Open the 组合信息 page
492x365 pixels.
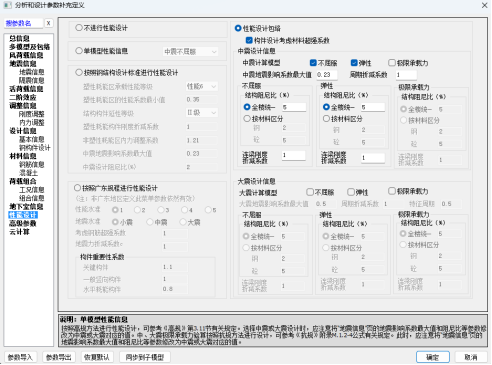pyautogui.click(x=31, y=198)
